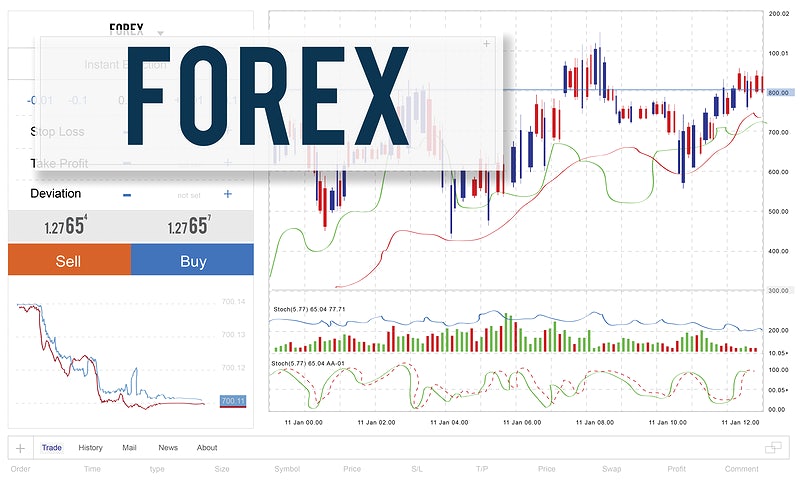Open the FOREX symbol dropdown arrow
The image size is (800, 480).
[x=160, y=33]
